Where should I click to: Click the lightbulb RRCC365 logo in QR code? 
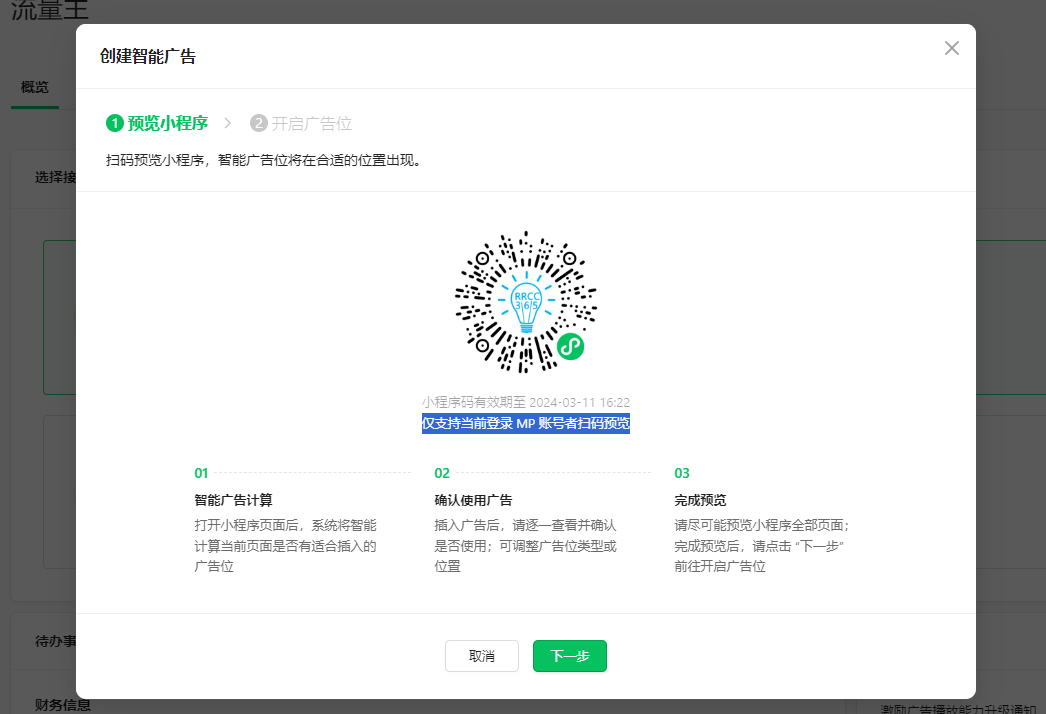[526, 302]
